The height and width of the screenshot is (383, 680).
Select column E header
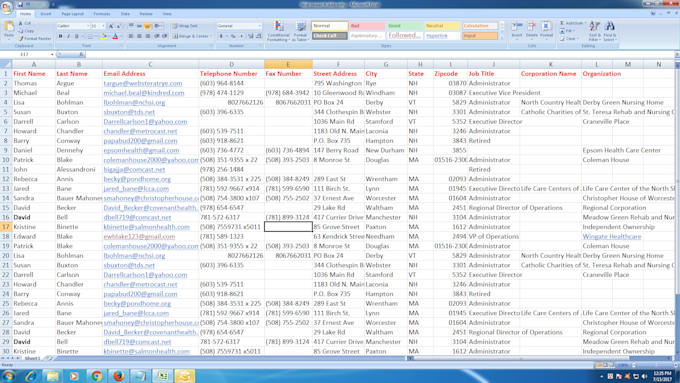click(x=288, y=64)
